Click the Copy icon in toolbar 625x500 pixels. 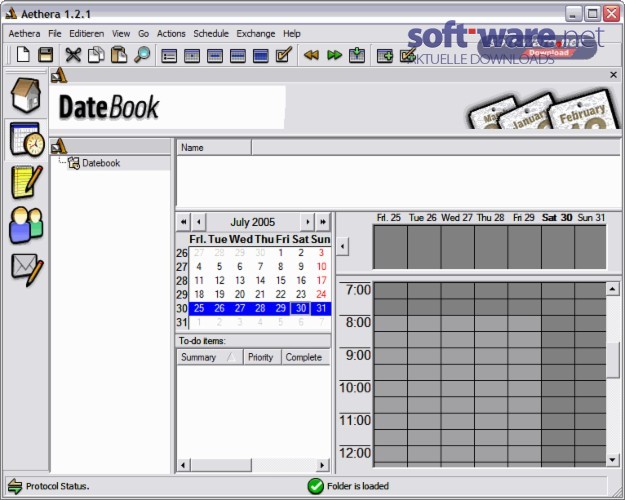click(96, 55)
